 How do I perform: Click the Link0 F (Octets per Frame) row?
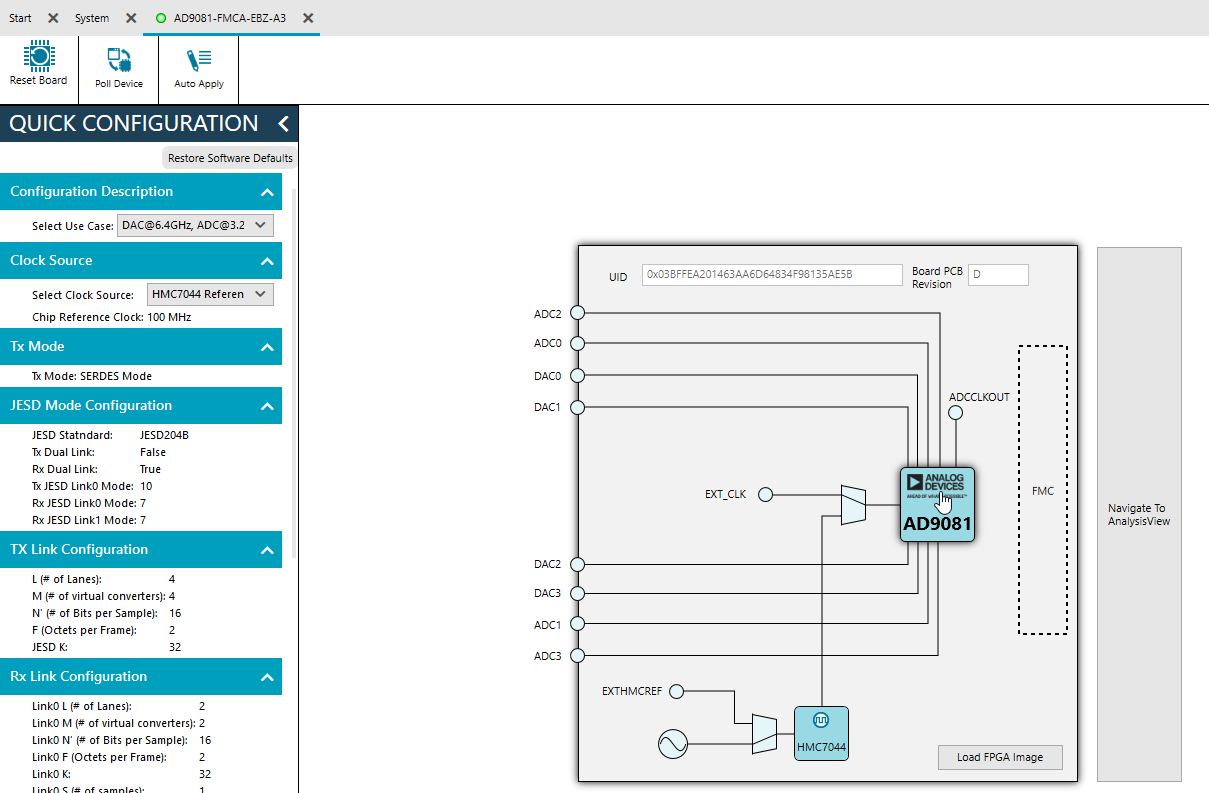tap(119, 757)
